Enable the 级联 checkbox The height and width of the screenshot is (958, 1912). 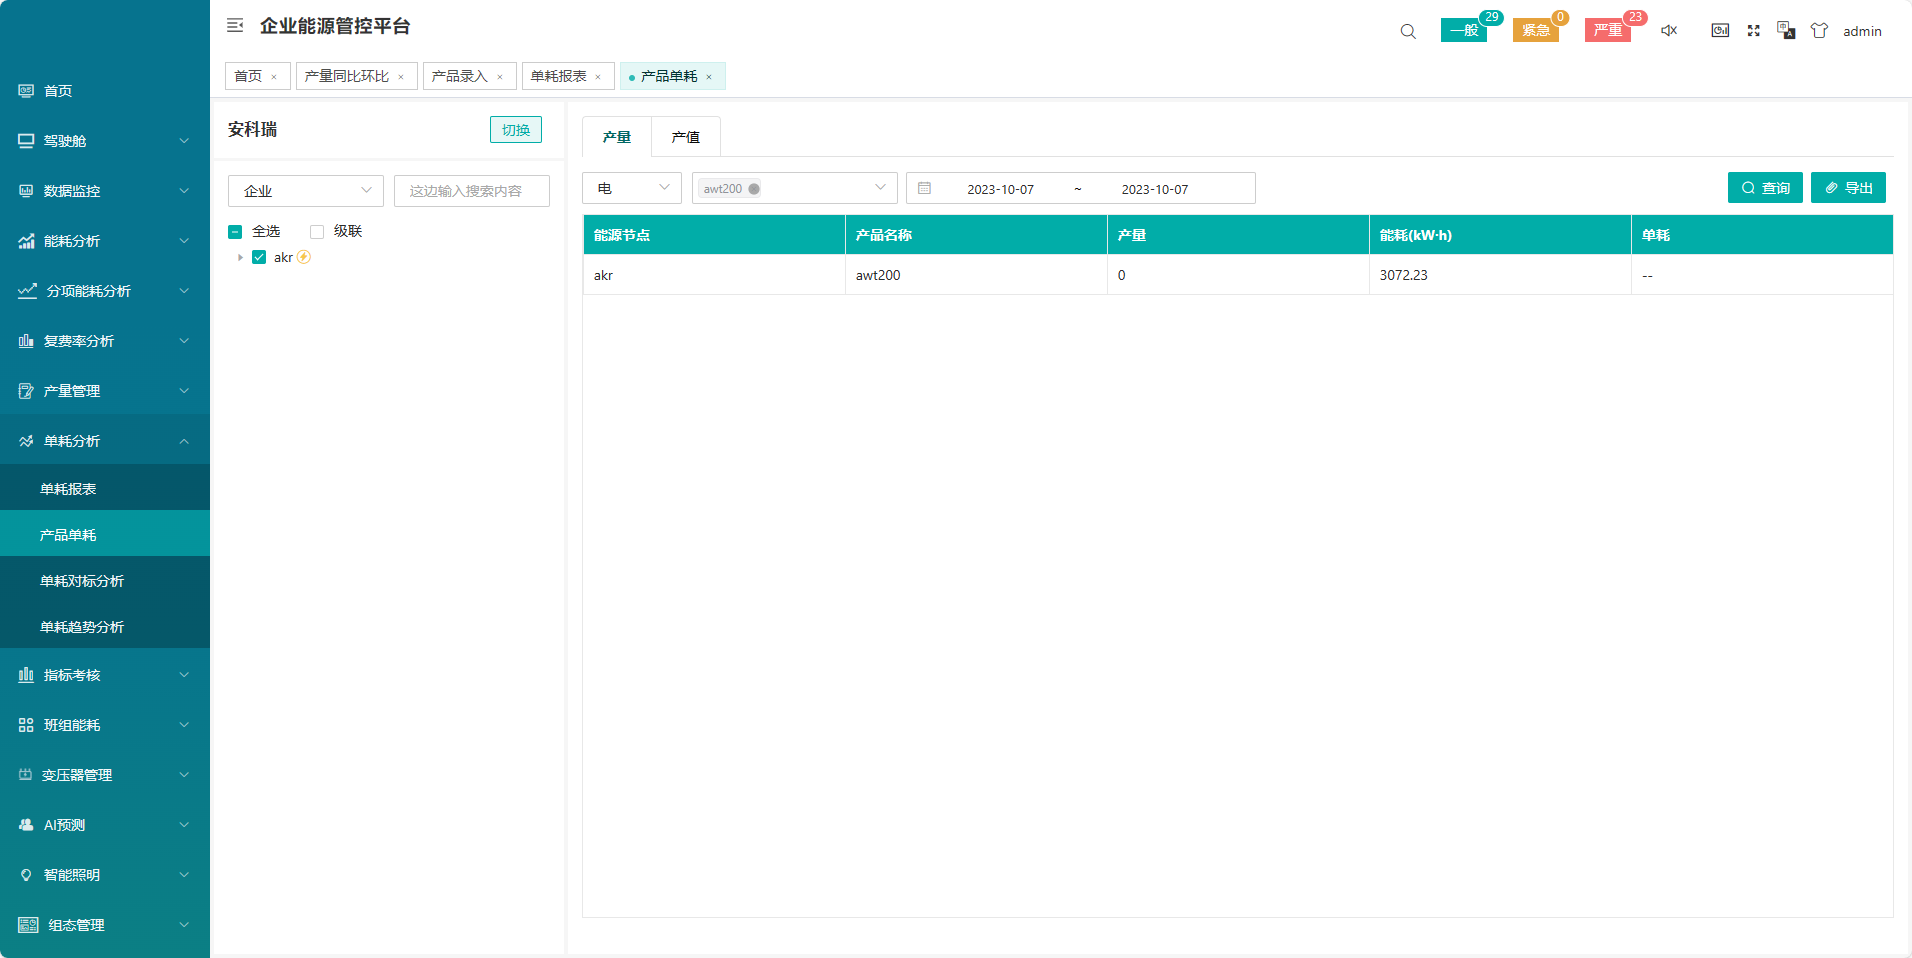[x=317, y=232]
